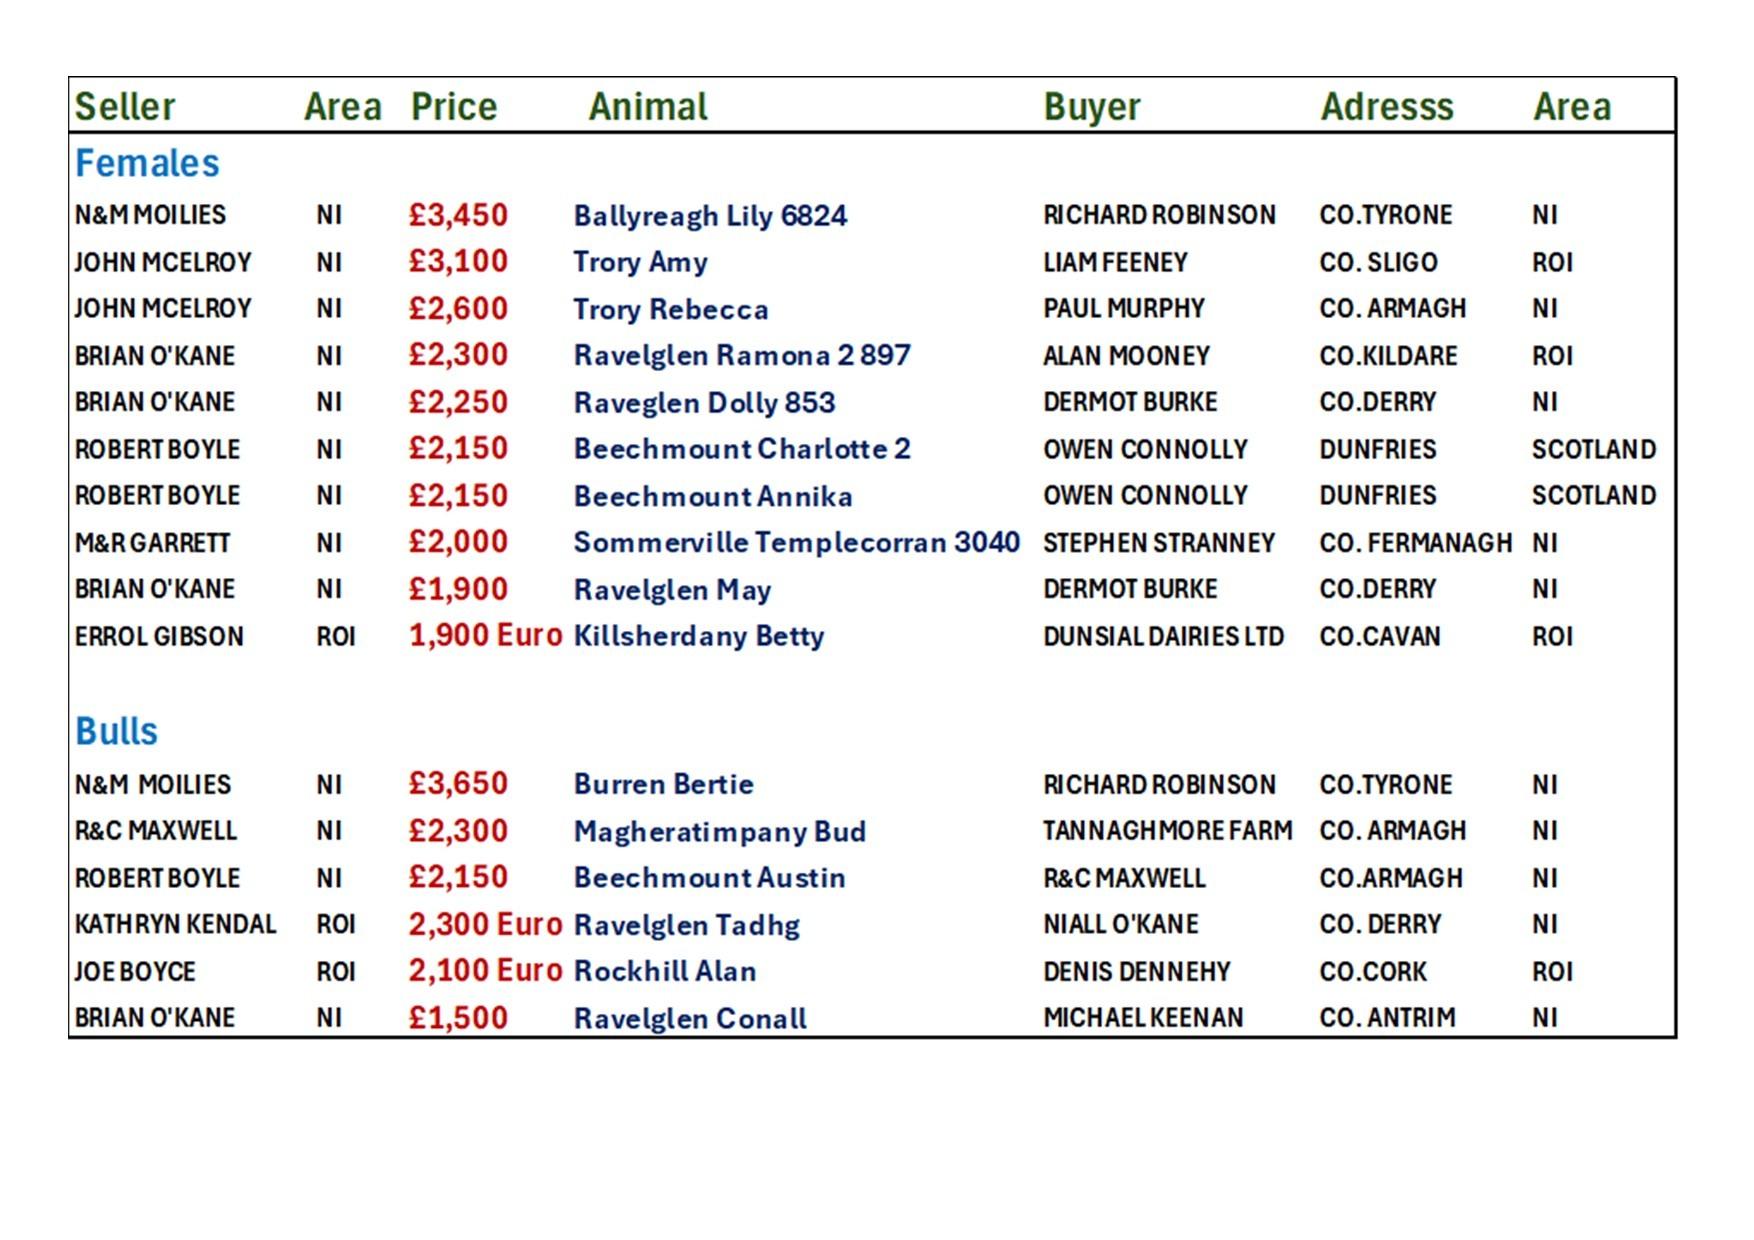Click the Animal column header
The image size is (1754, 1240).
[x=648, y=107]
